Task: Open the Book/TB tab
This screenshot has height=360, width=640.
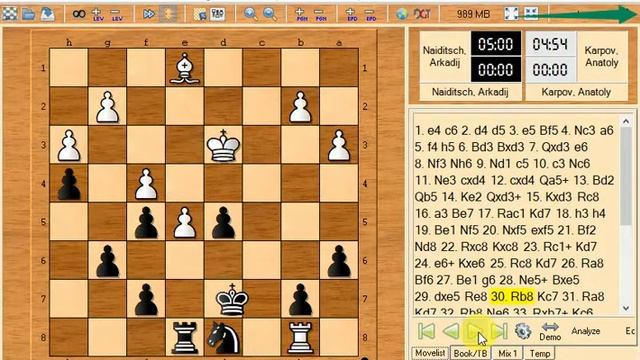Action: pos(470,353)
